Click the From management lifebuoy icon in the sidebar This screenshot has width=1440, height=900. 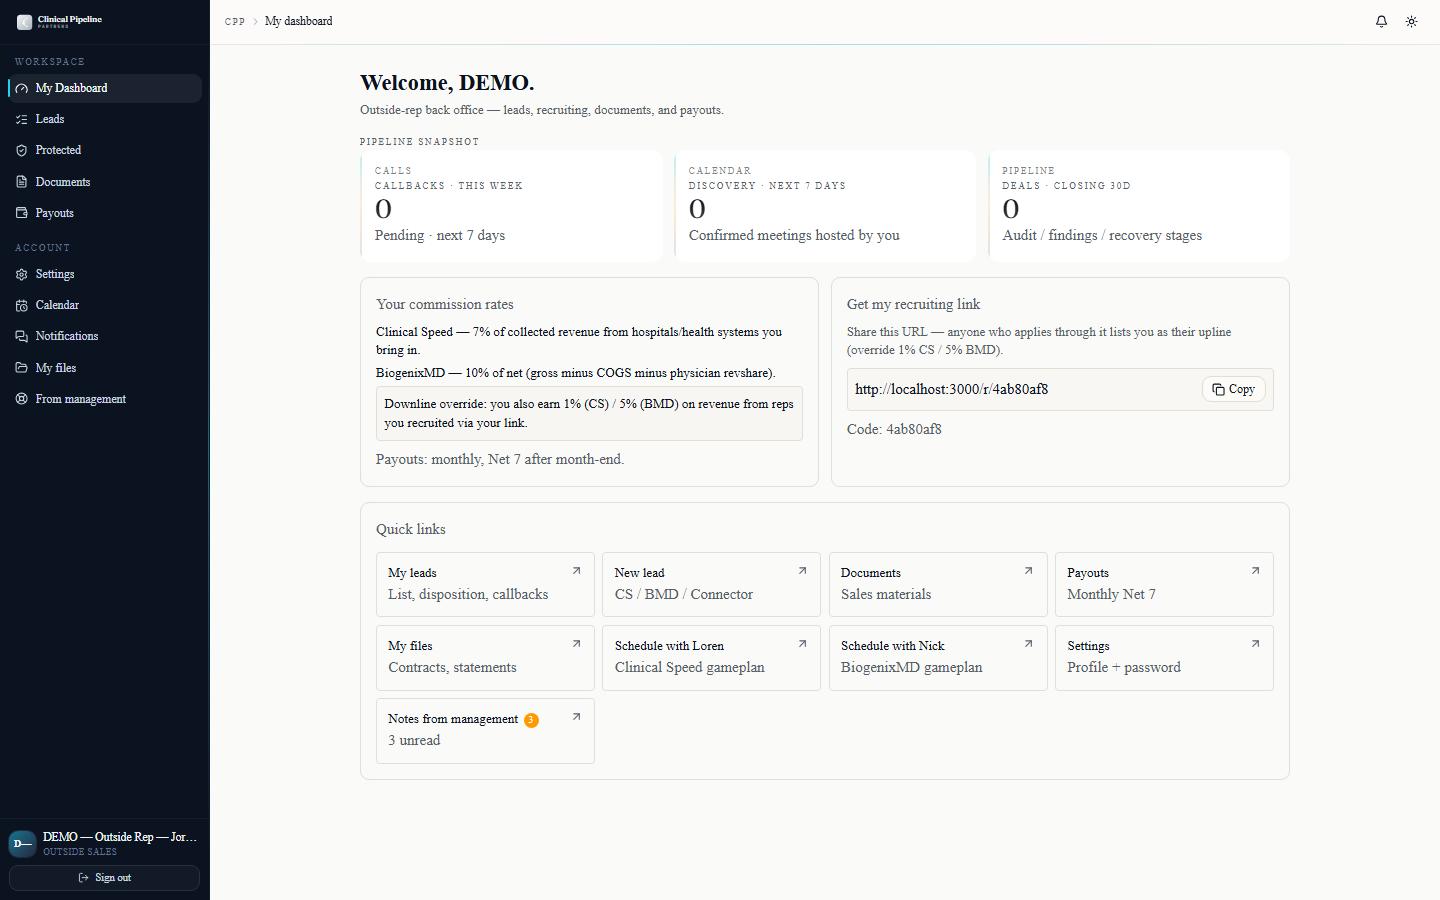click(x=22, y=399)
